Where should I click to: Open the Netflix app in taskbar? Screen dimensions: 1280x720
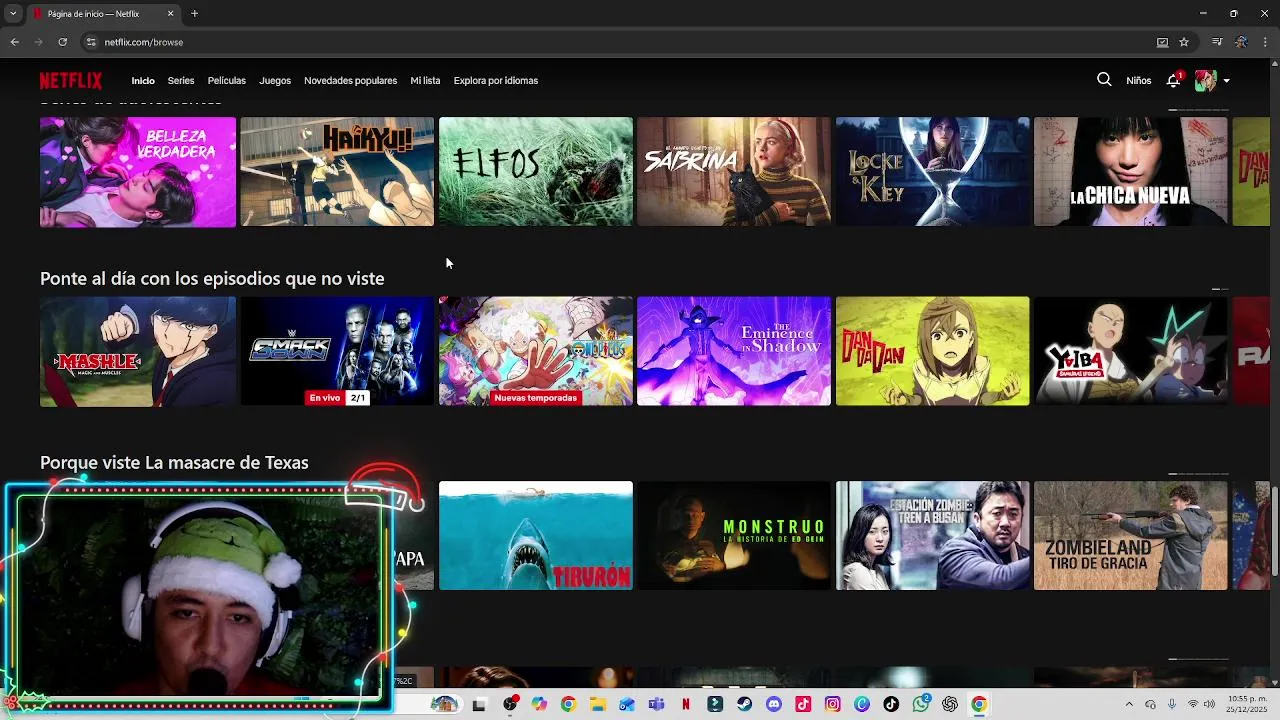coord(685,705)
